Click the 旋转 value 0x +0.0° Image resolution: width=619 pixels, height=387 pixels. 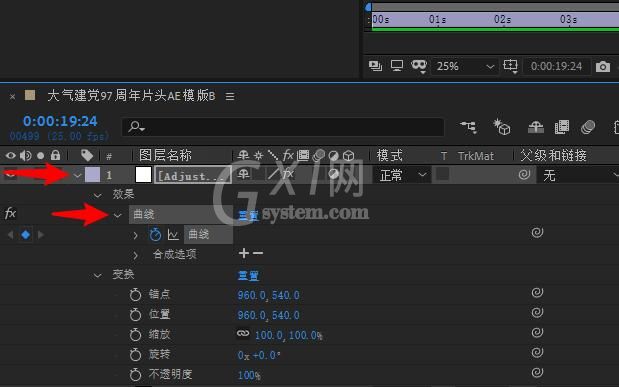click(259, 355)
